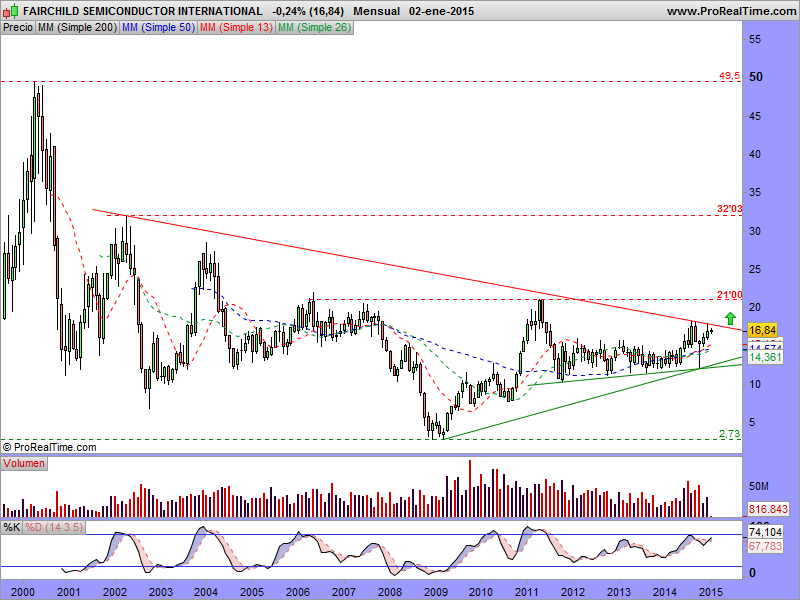Screen dimensions: 800x600
Task: Click the FAIRCHILD SEMICONDUCTOR INTERNATIONAL title text
Action: pyautogui.click(x=143, y=11)
